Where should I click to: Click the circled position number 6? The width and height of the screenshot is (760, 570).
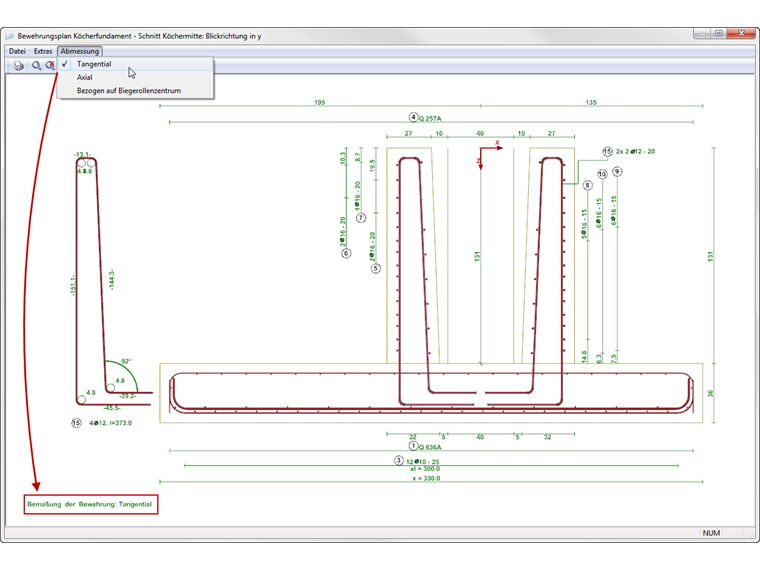click(x=346, y=253)
